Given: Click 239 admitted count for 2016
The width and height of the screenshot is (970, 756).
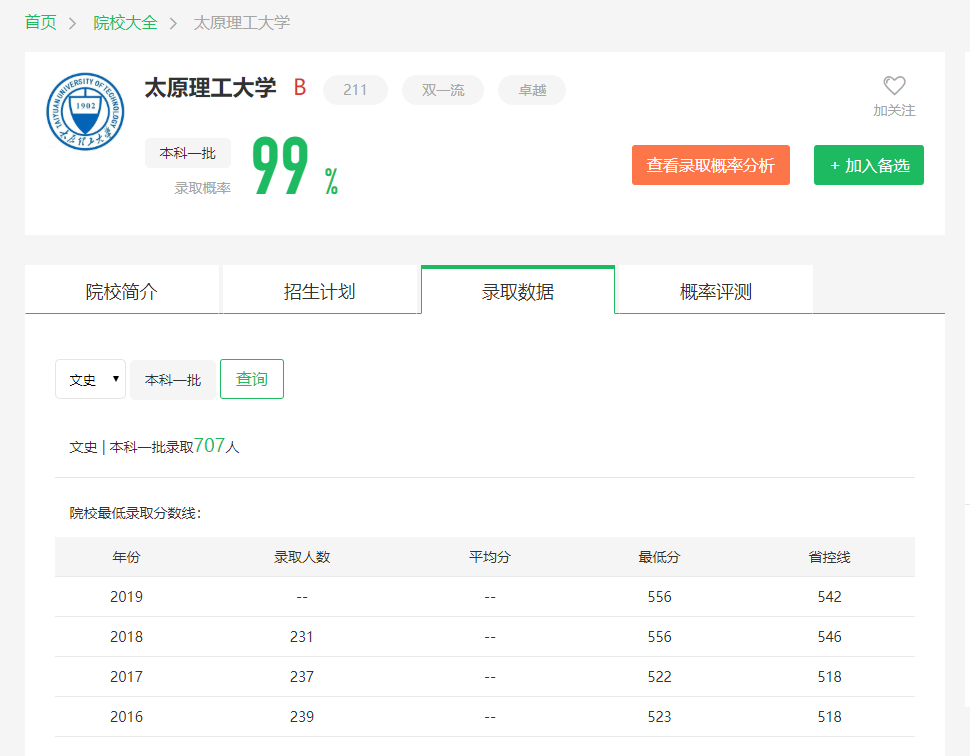Looking at the screenshot, I should 302,717.
